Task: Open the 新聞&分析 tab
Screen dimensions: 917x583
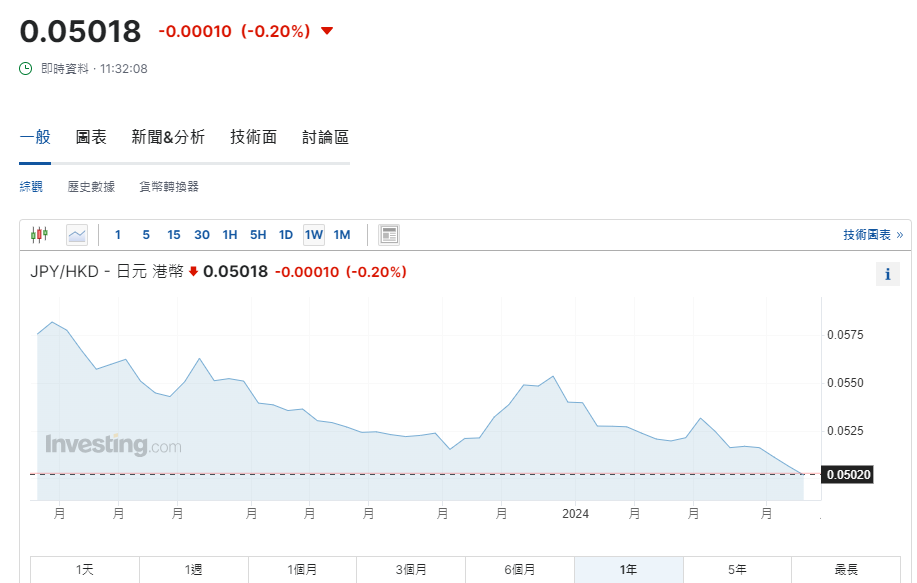Action: [x=168, y=137]
